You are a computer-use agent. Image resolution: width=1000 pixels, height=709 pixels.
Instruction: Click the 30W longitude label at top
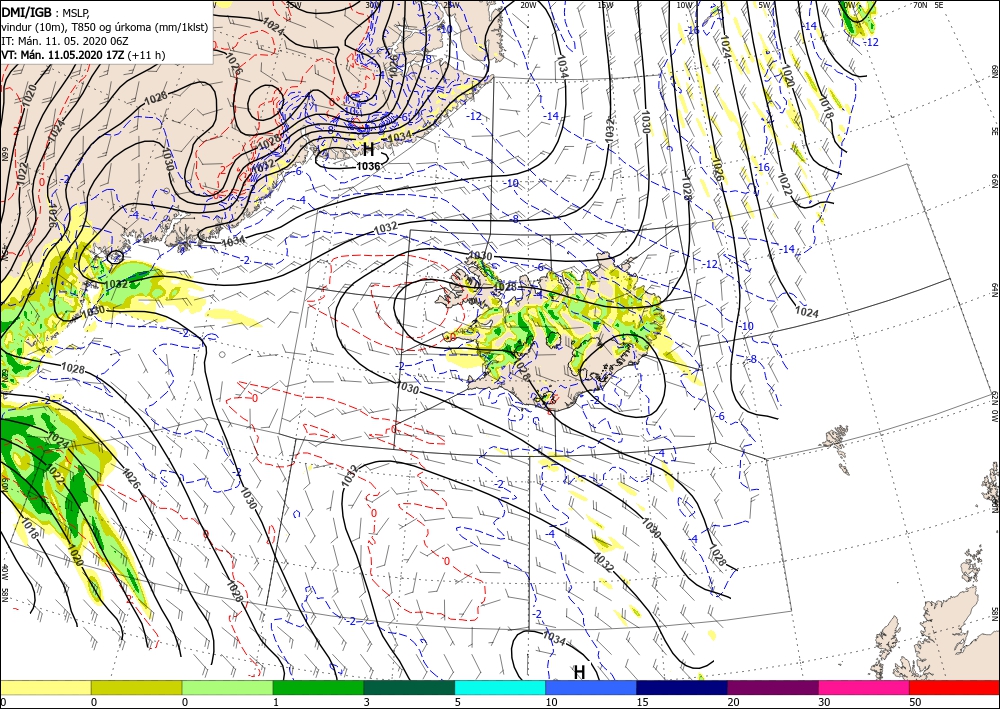pyautogui.click(x=372, y=5)
